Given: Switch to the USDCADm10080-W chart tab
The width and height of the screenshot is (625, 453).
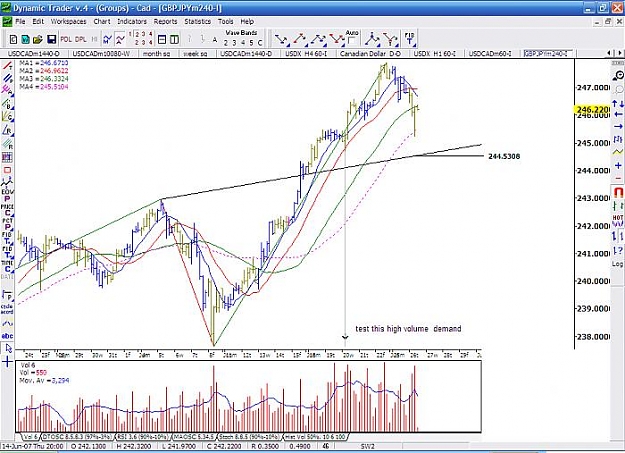Looking at the screenshot, I should 101,53.
